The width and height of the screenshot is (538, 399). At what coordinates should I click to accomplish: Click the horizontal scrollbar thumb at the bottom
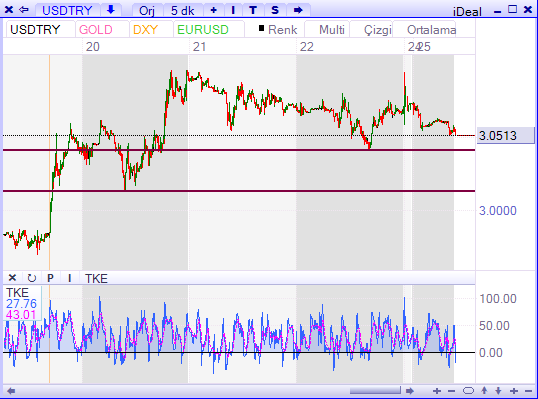coord(375,391)
